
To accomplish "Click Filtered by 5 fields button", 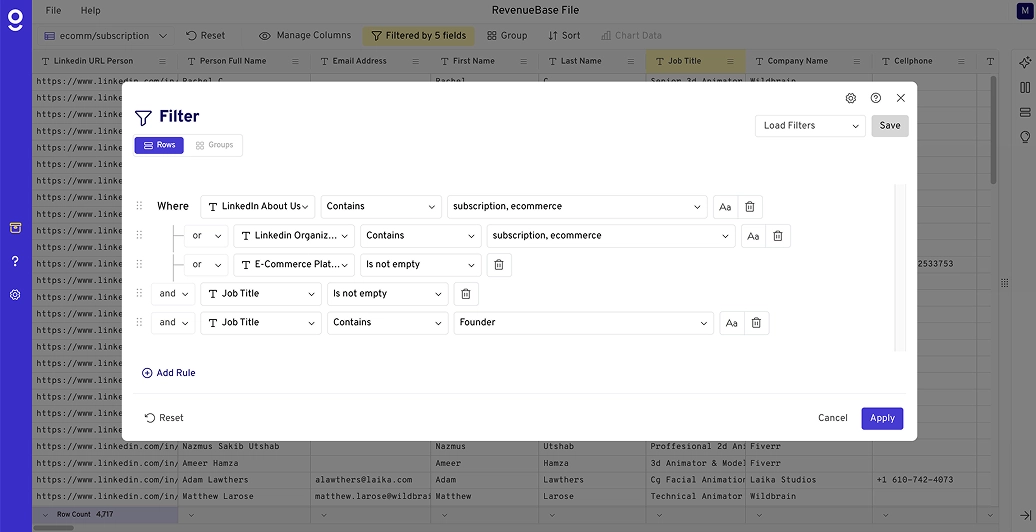I will [419, 36].
